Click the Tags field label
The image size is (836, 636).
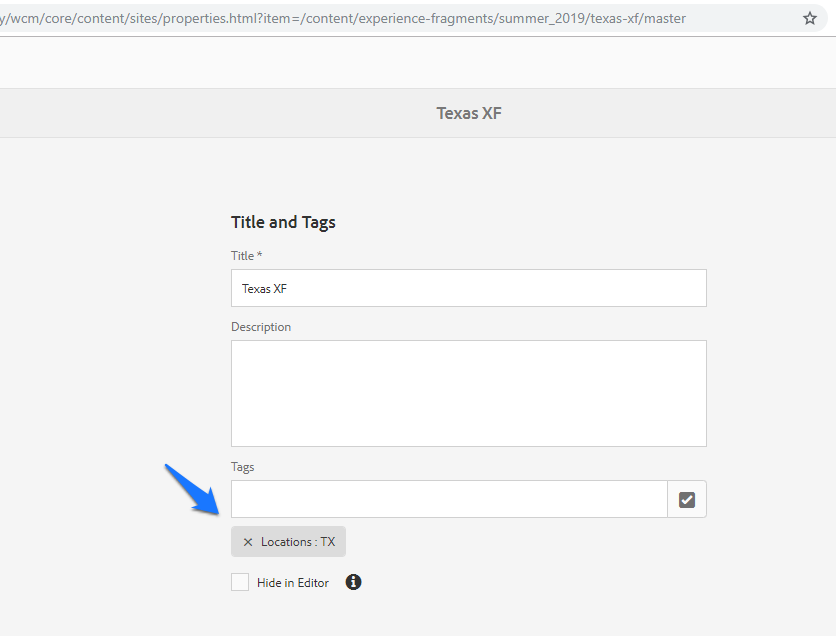tap(243, 467)
